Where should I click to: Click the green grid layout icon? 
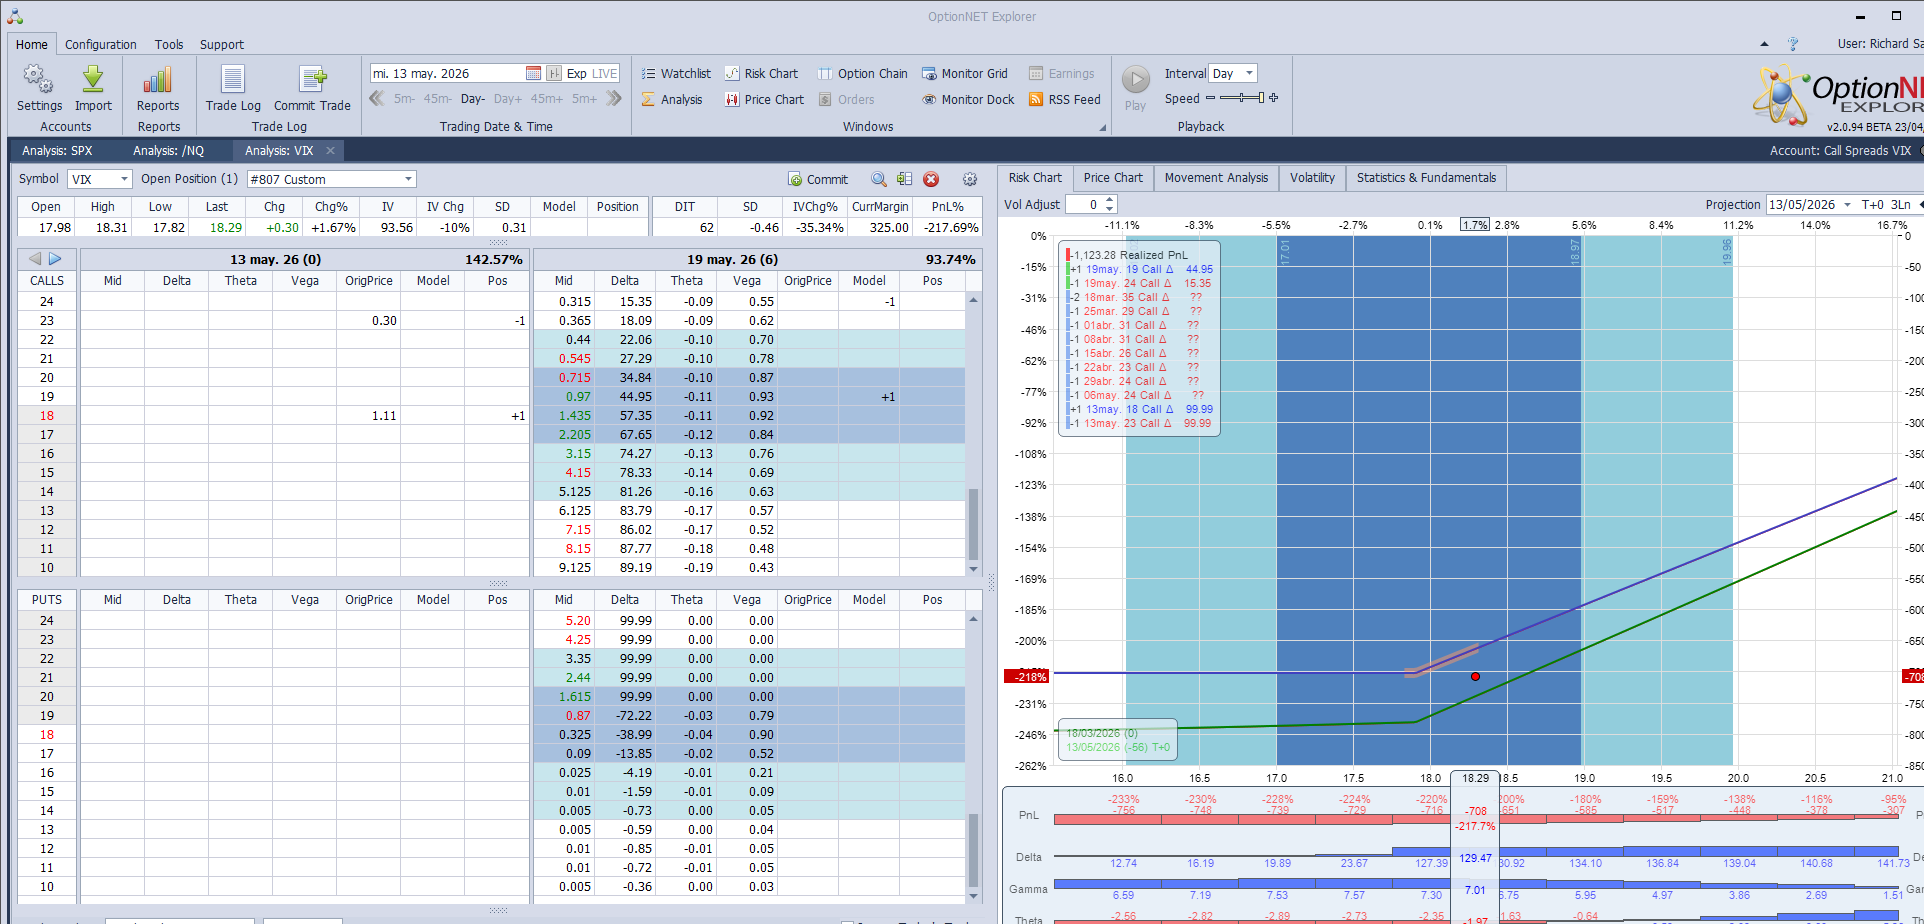click(904, 179)
